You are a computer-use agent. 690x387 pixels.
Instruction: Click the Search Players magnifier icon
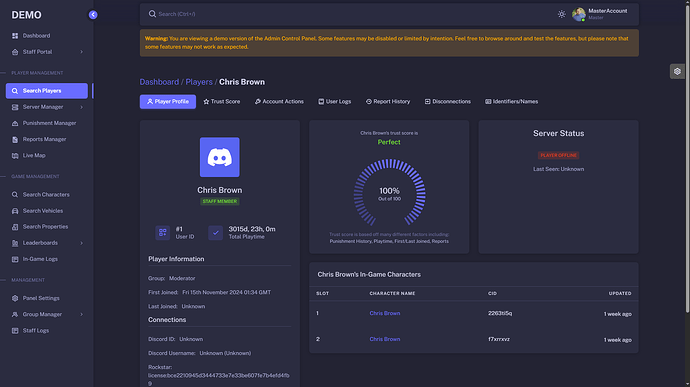click(15, 91)
